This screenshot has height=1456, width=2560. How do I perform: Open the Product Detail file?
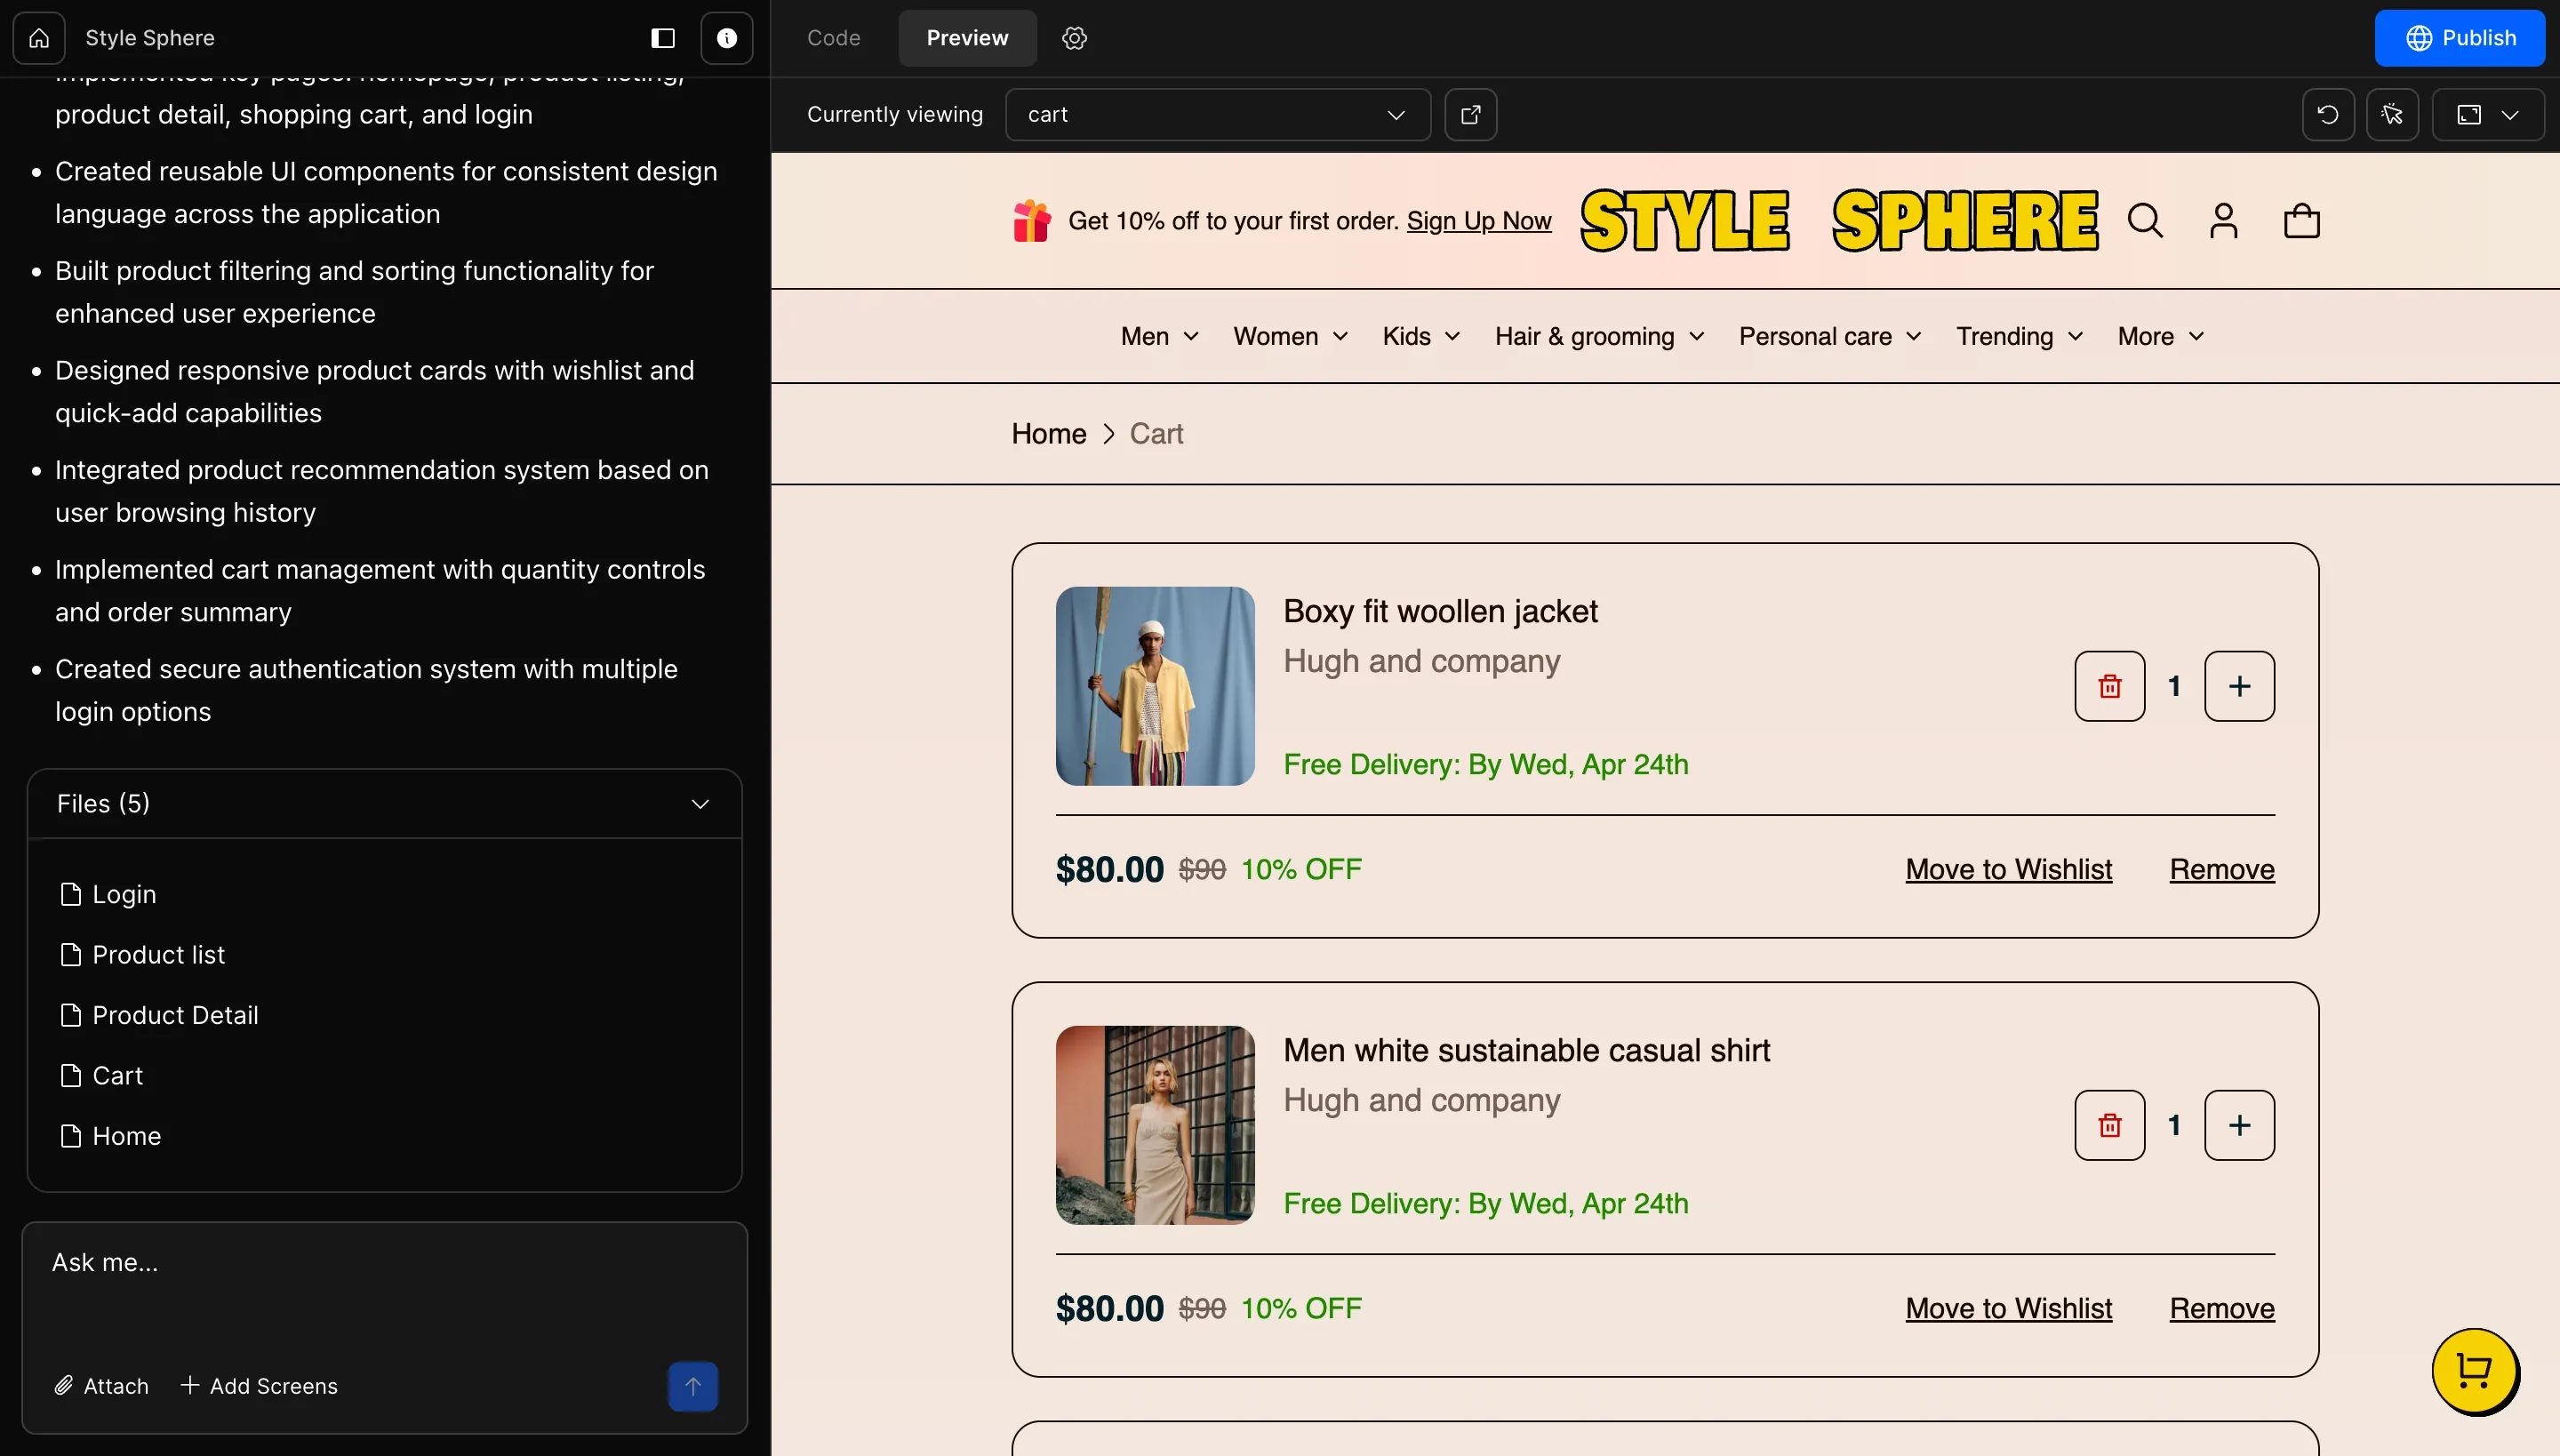click(x=159, y=1015)
